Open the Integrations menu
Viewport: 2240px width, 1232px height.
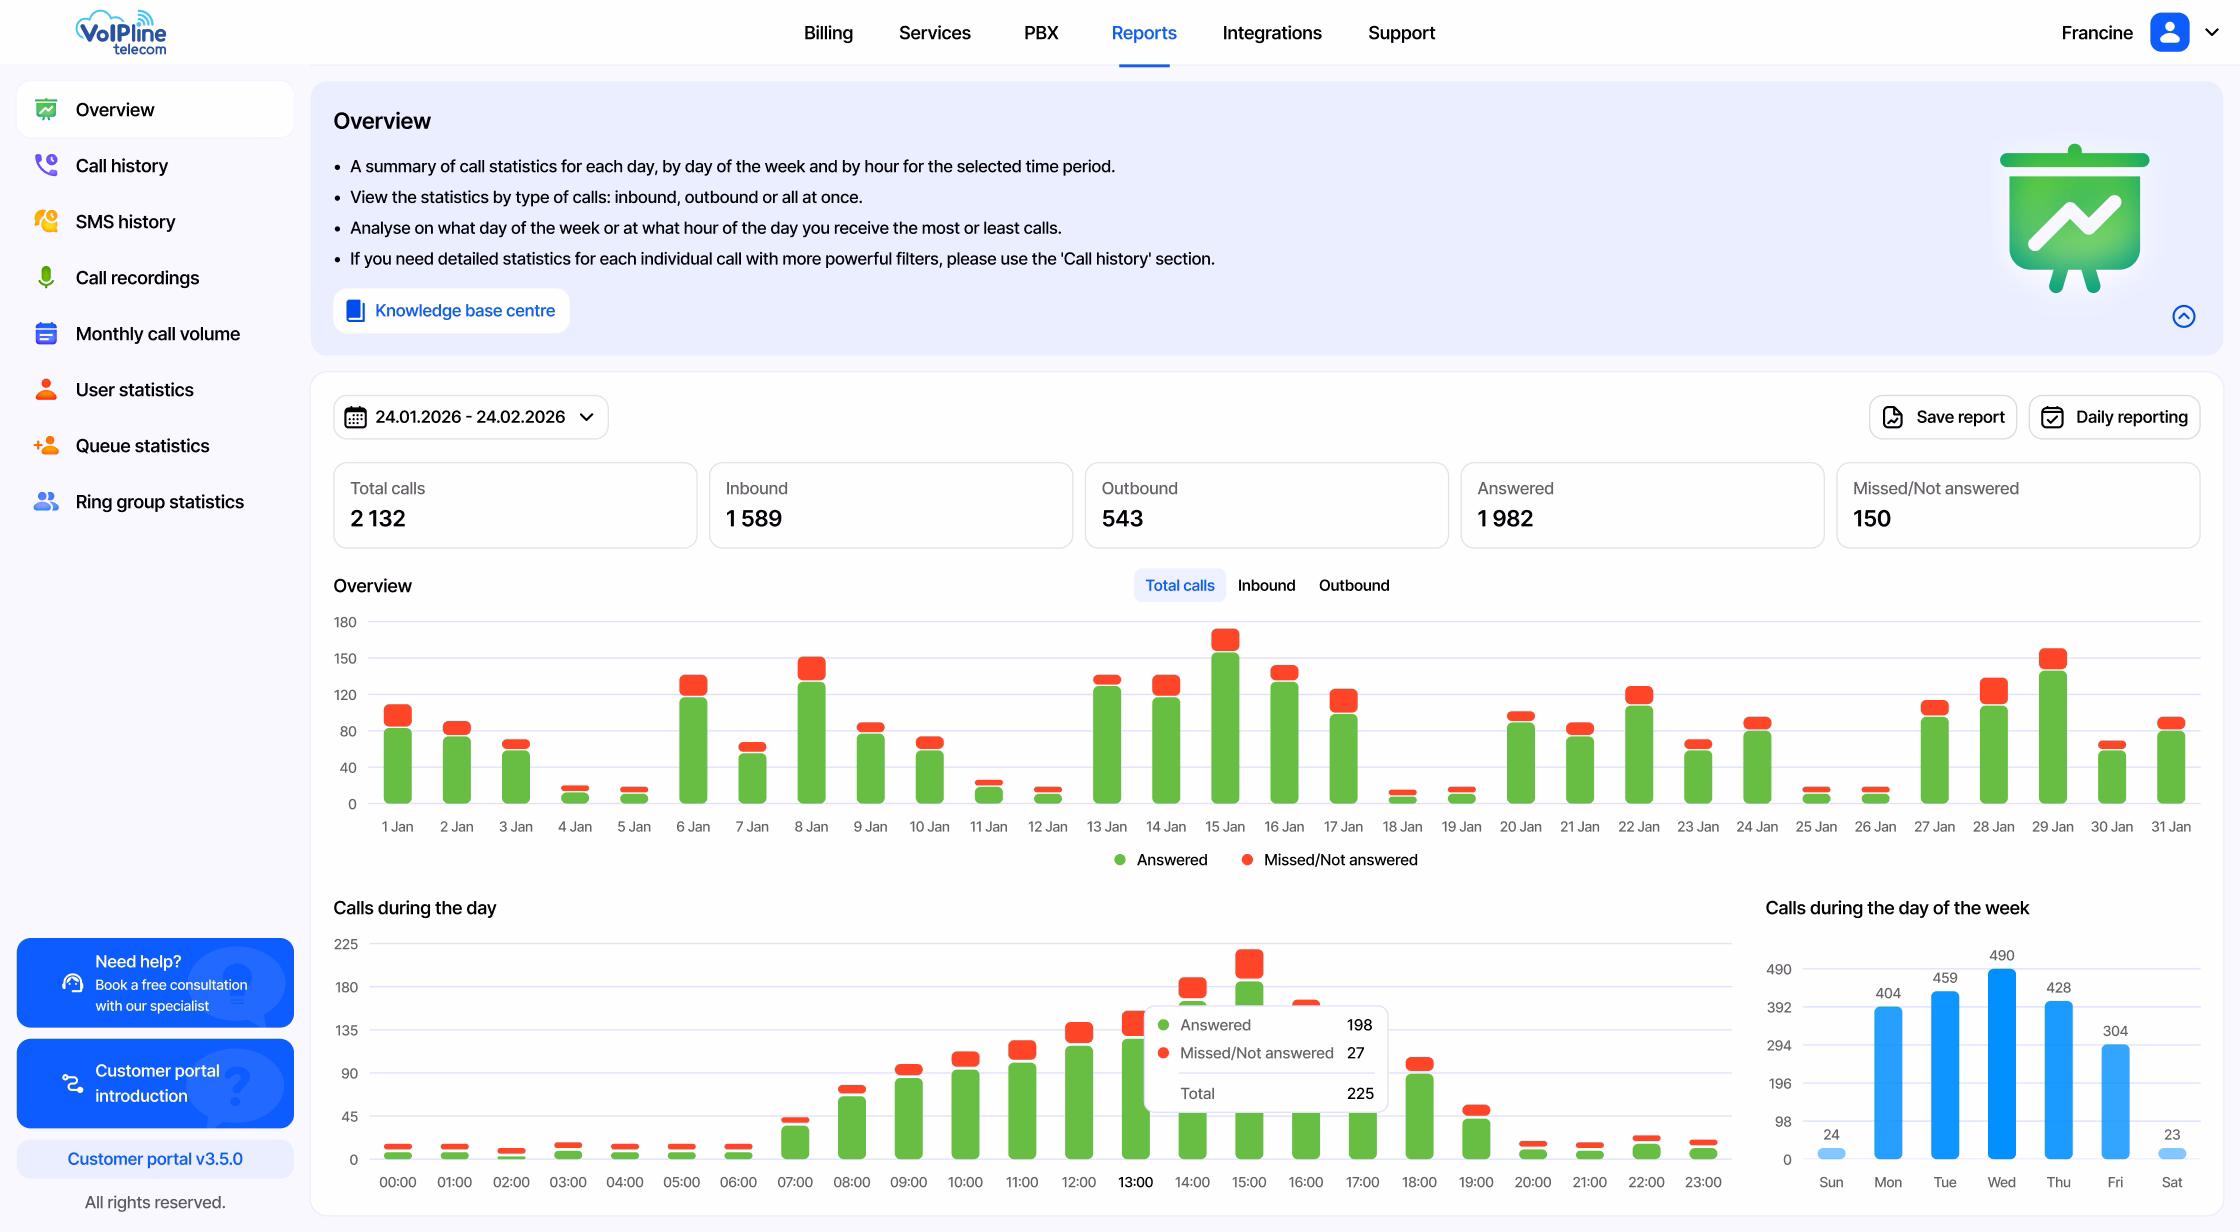(x=1272, y=33)
